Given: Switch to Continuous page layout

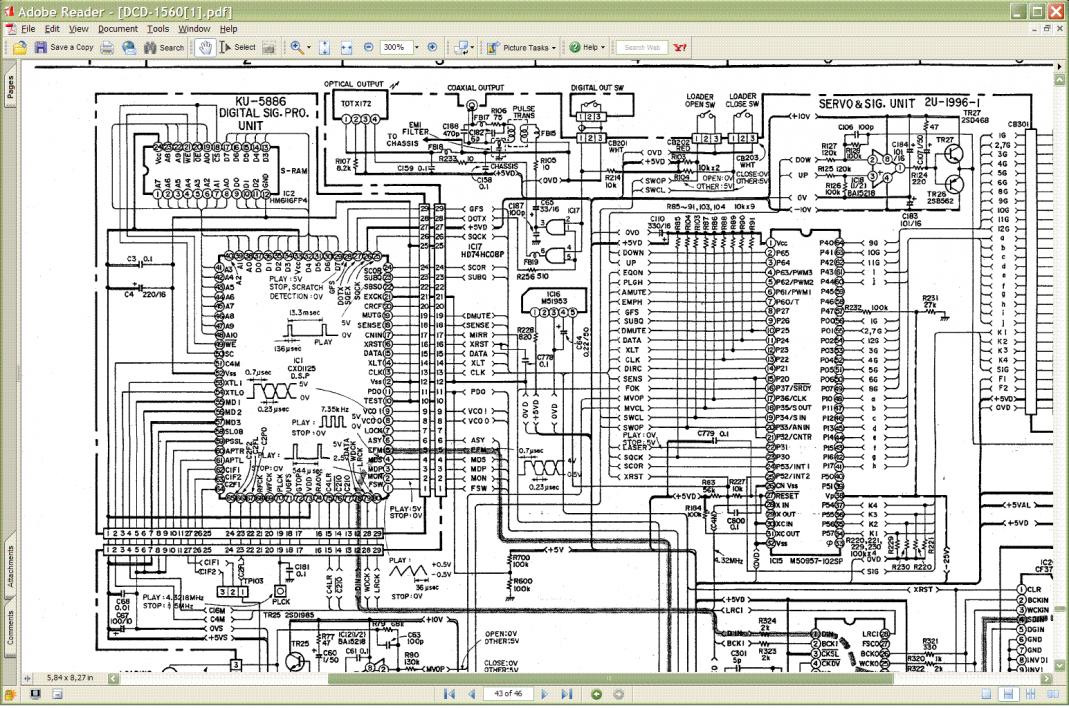Looking at the screenshot, I should [x=1008, y=694].
